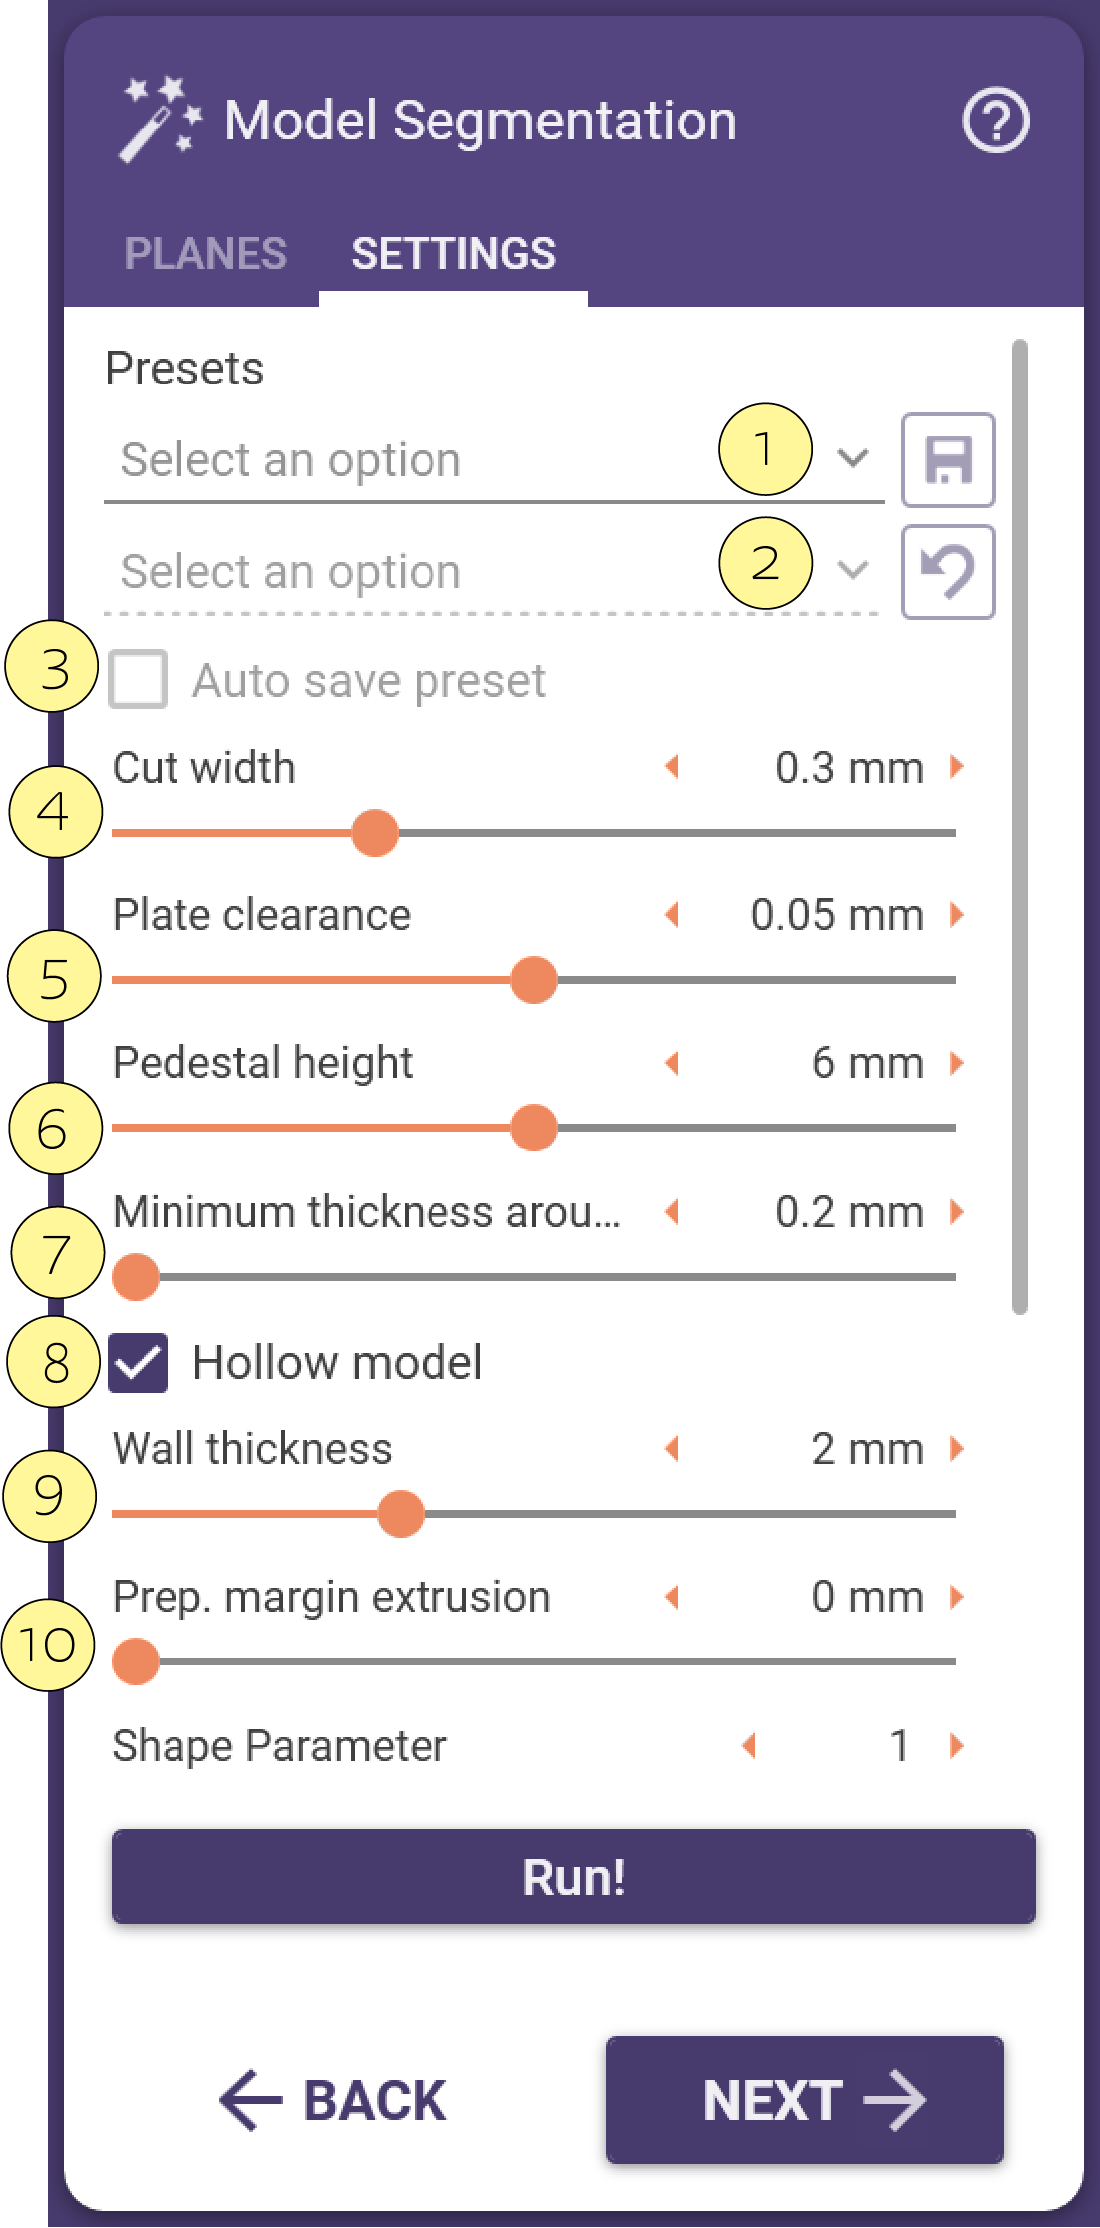The width and height of the screenshot is (1100, 2228).
Task: Increase Prep. margin extrusion value arrow
Action: coord(957,1597)
